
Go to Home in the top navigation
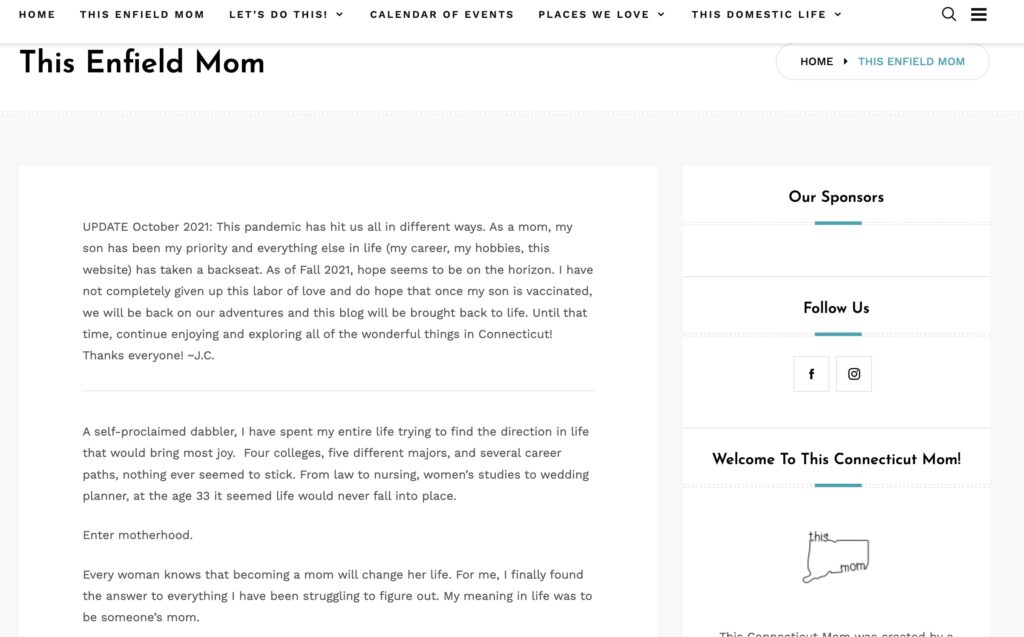37,15
